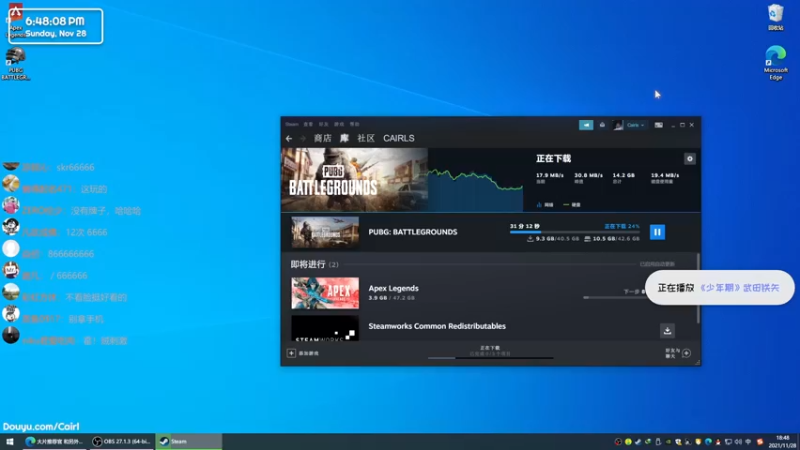
Task: Click the Steam downloads list scrollbar
Action: (698, 288)
